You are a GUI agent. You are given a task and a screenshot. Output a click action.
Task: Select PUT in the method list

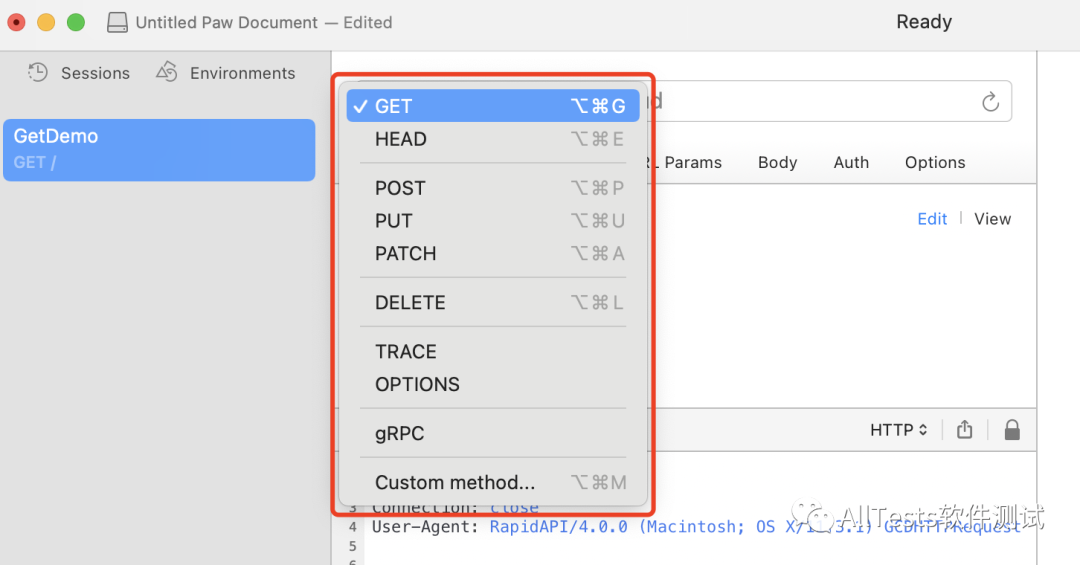click(x=492, y=221)
